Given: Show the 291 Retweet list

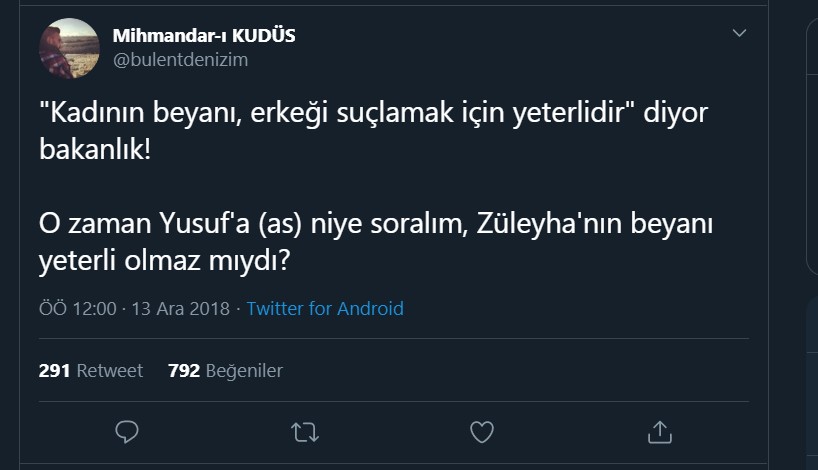Looking at the screenshot, I should [x=91, y=371].
